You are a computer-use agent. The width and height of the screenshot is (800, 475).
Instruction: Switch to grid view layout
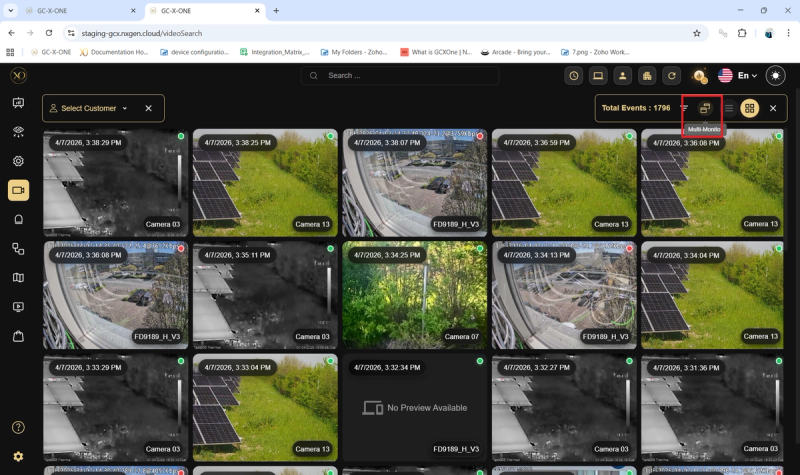[749, 108]
